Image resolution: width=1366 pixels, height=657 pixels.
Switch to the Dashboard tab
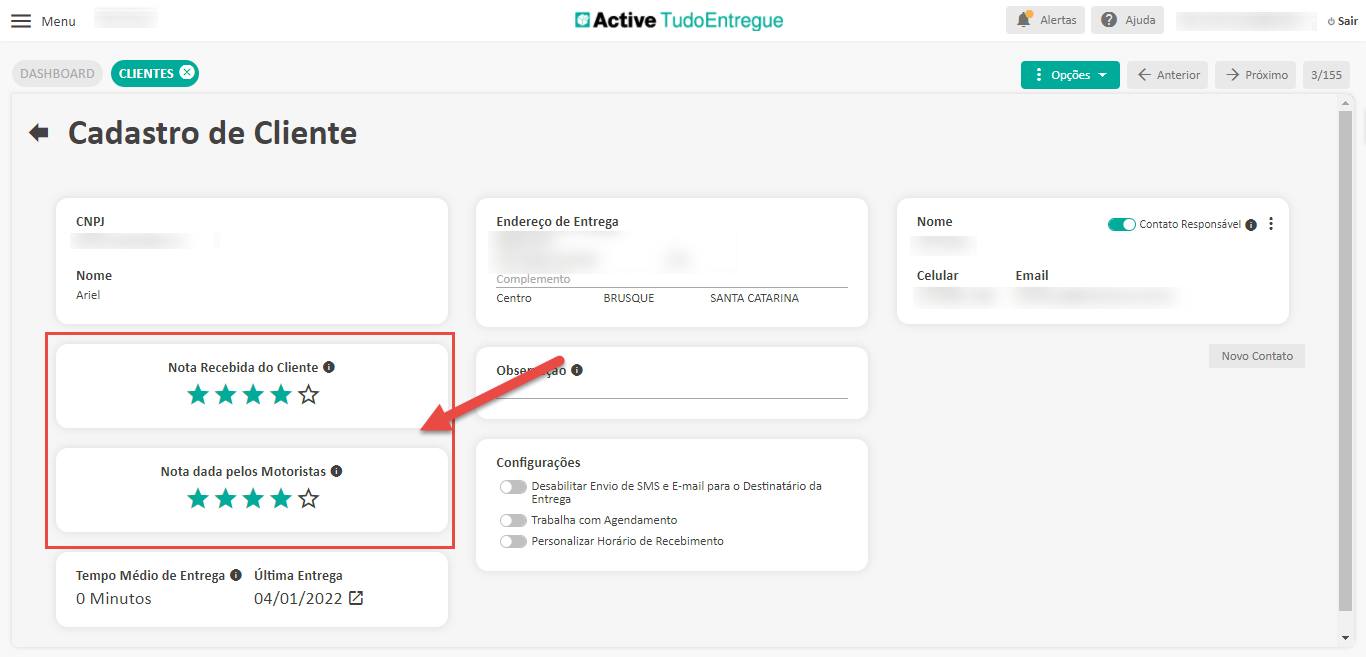[57, 73]
